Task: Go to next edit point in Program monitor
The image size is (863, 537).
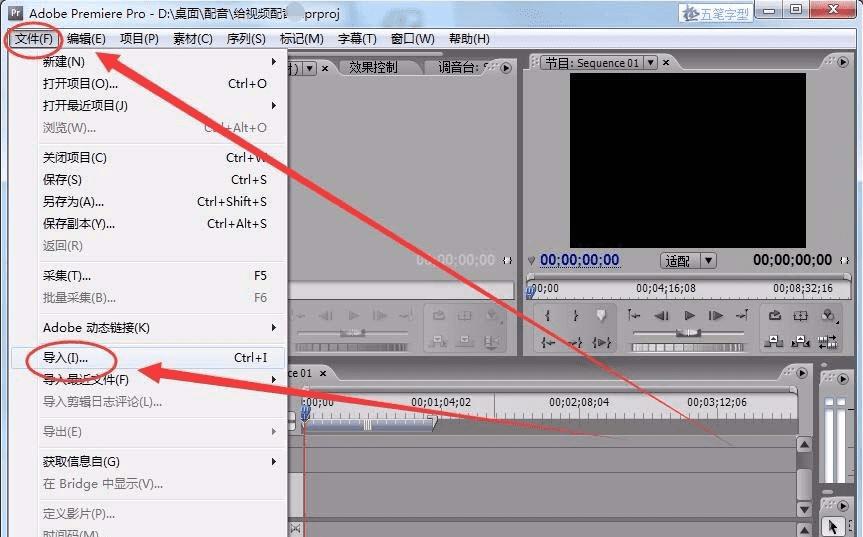Action: (742, 315)
